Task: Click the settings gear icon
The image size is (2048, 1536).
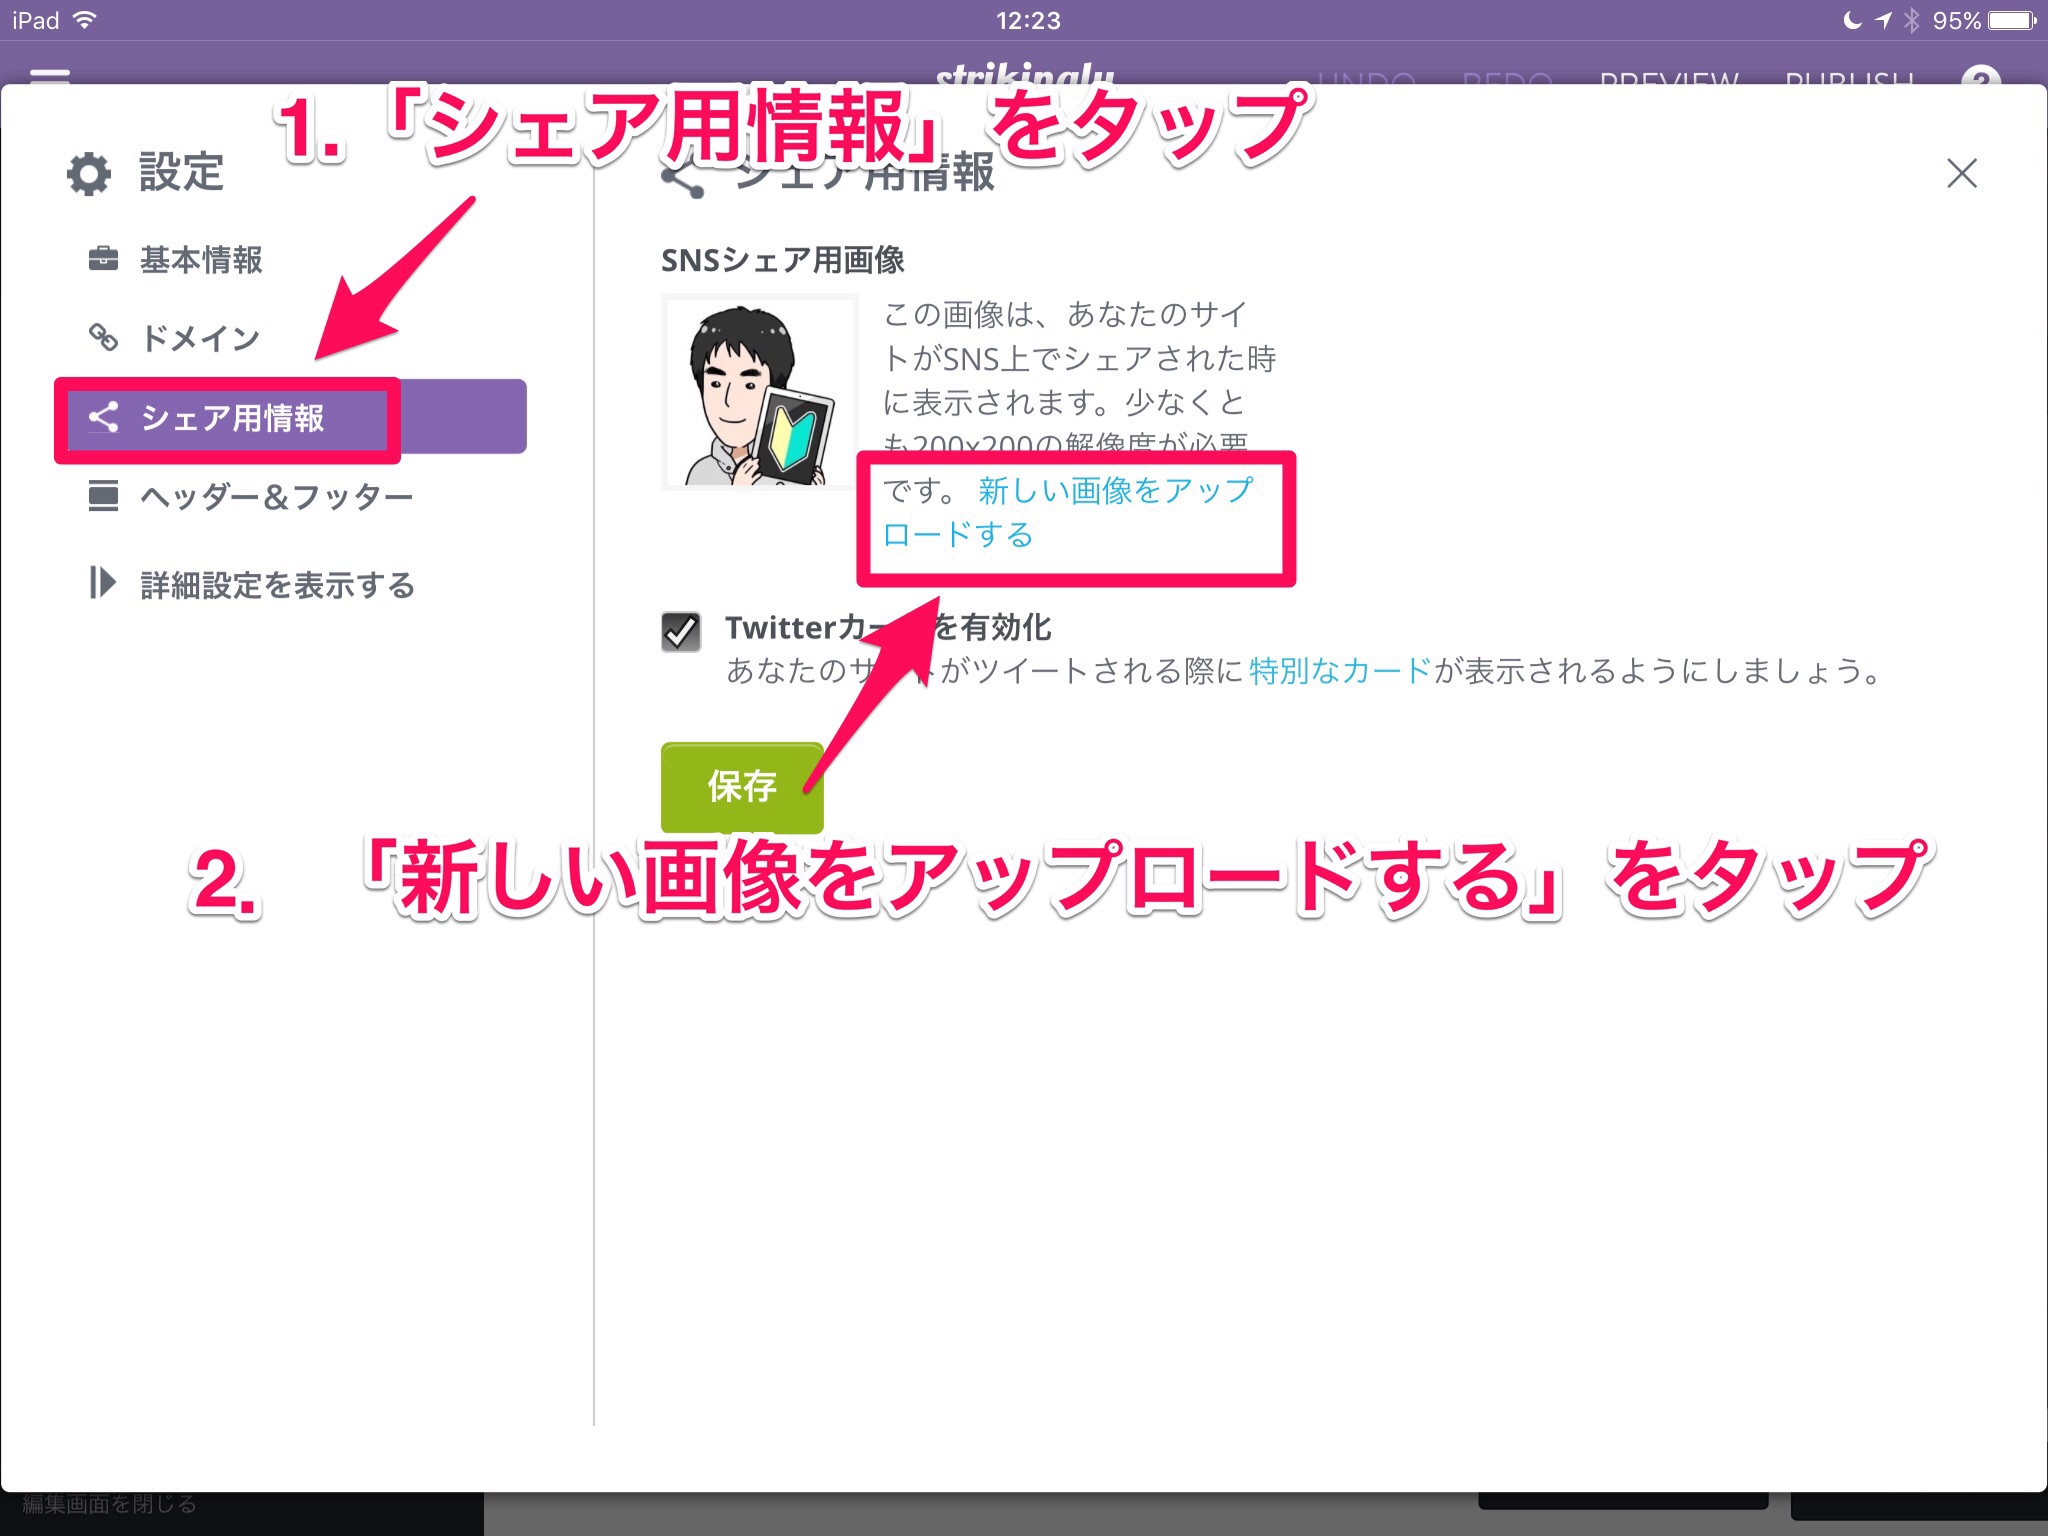Action: coord(89,174)
